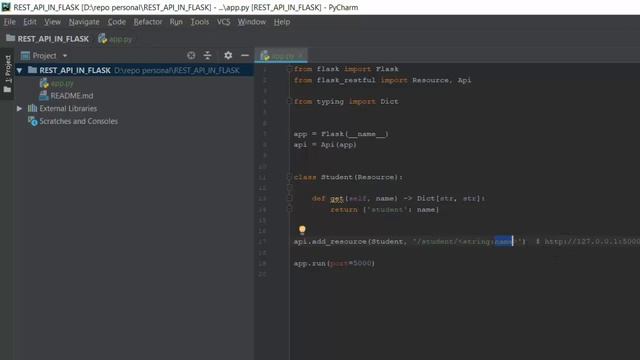
Task: Fold the imports block at line 1
Action: click(289, 69)
